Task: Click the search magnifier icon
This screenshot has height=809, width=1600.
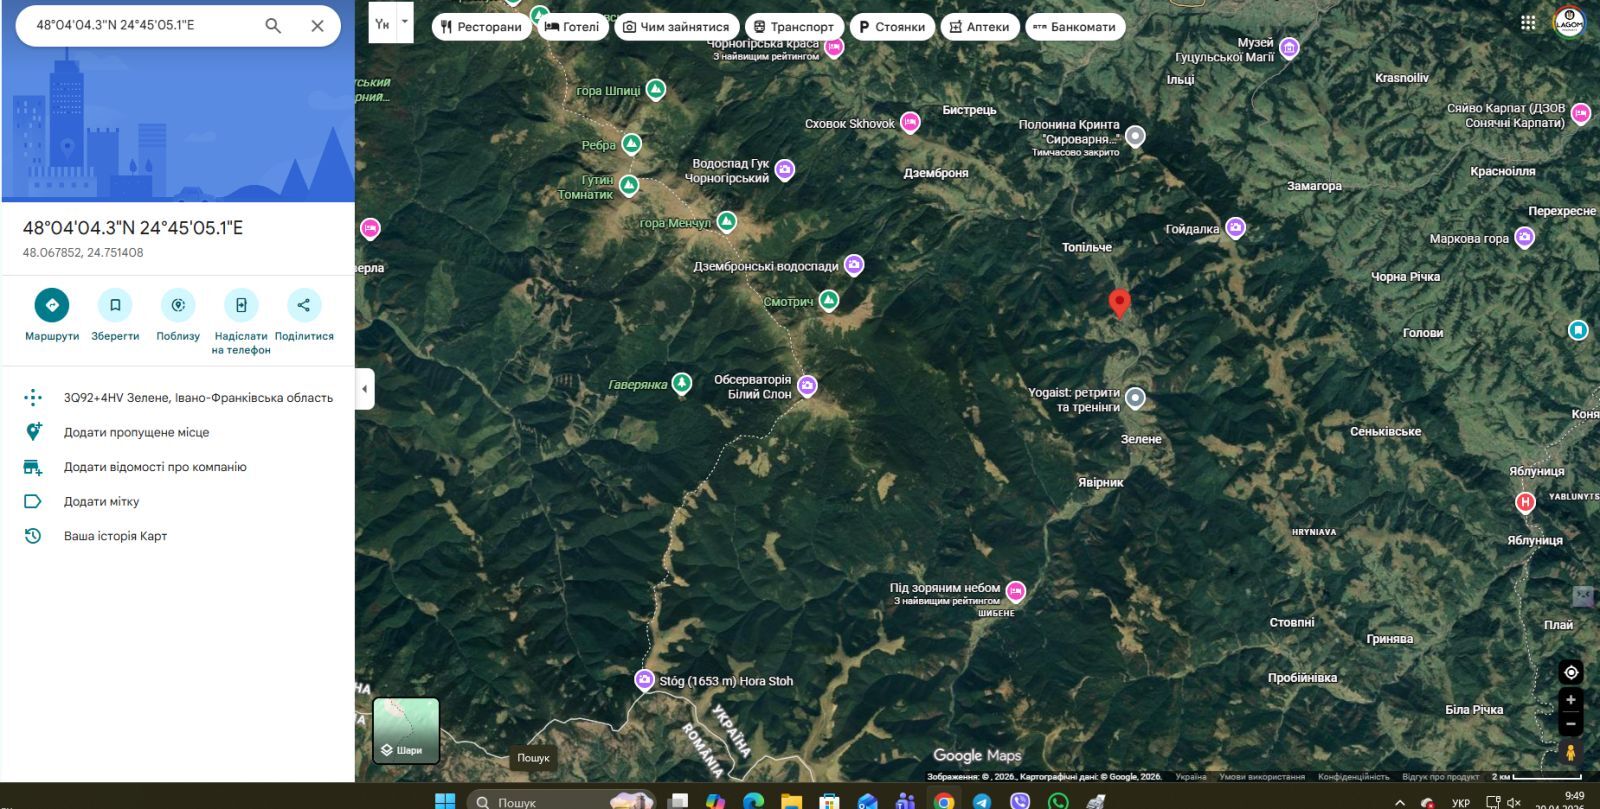Action: coord(273,26)
